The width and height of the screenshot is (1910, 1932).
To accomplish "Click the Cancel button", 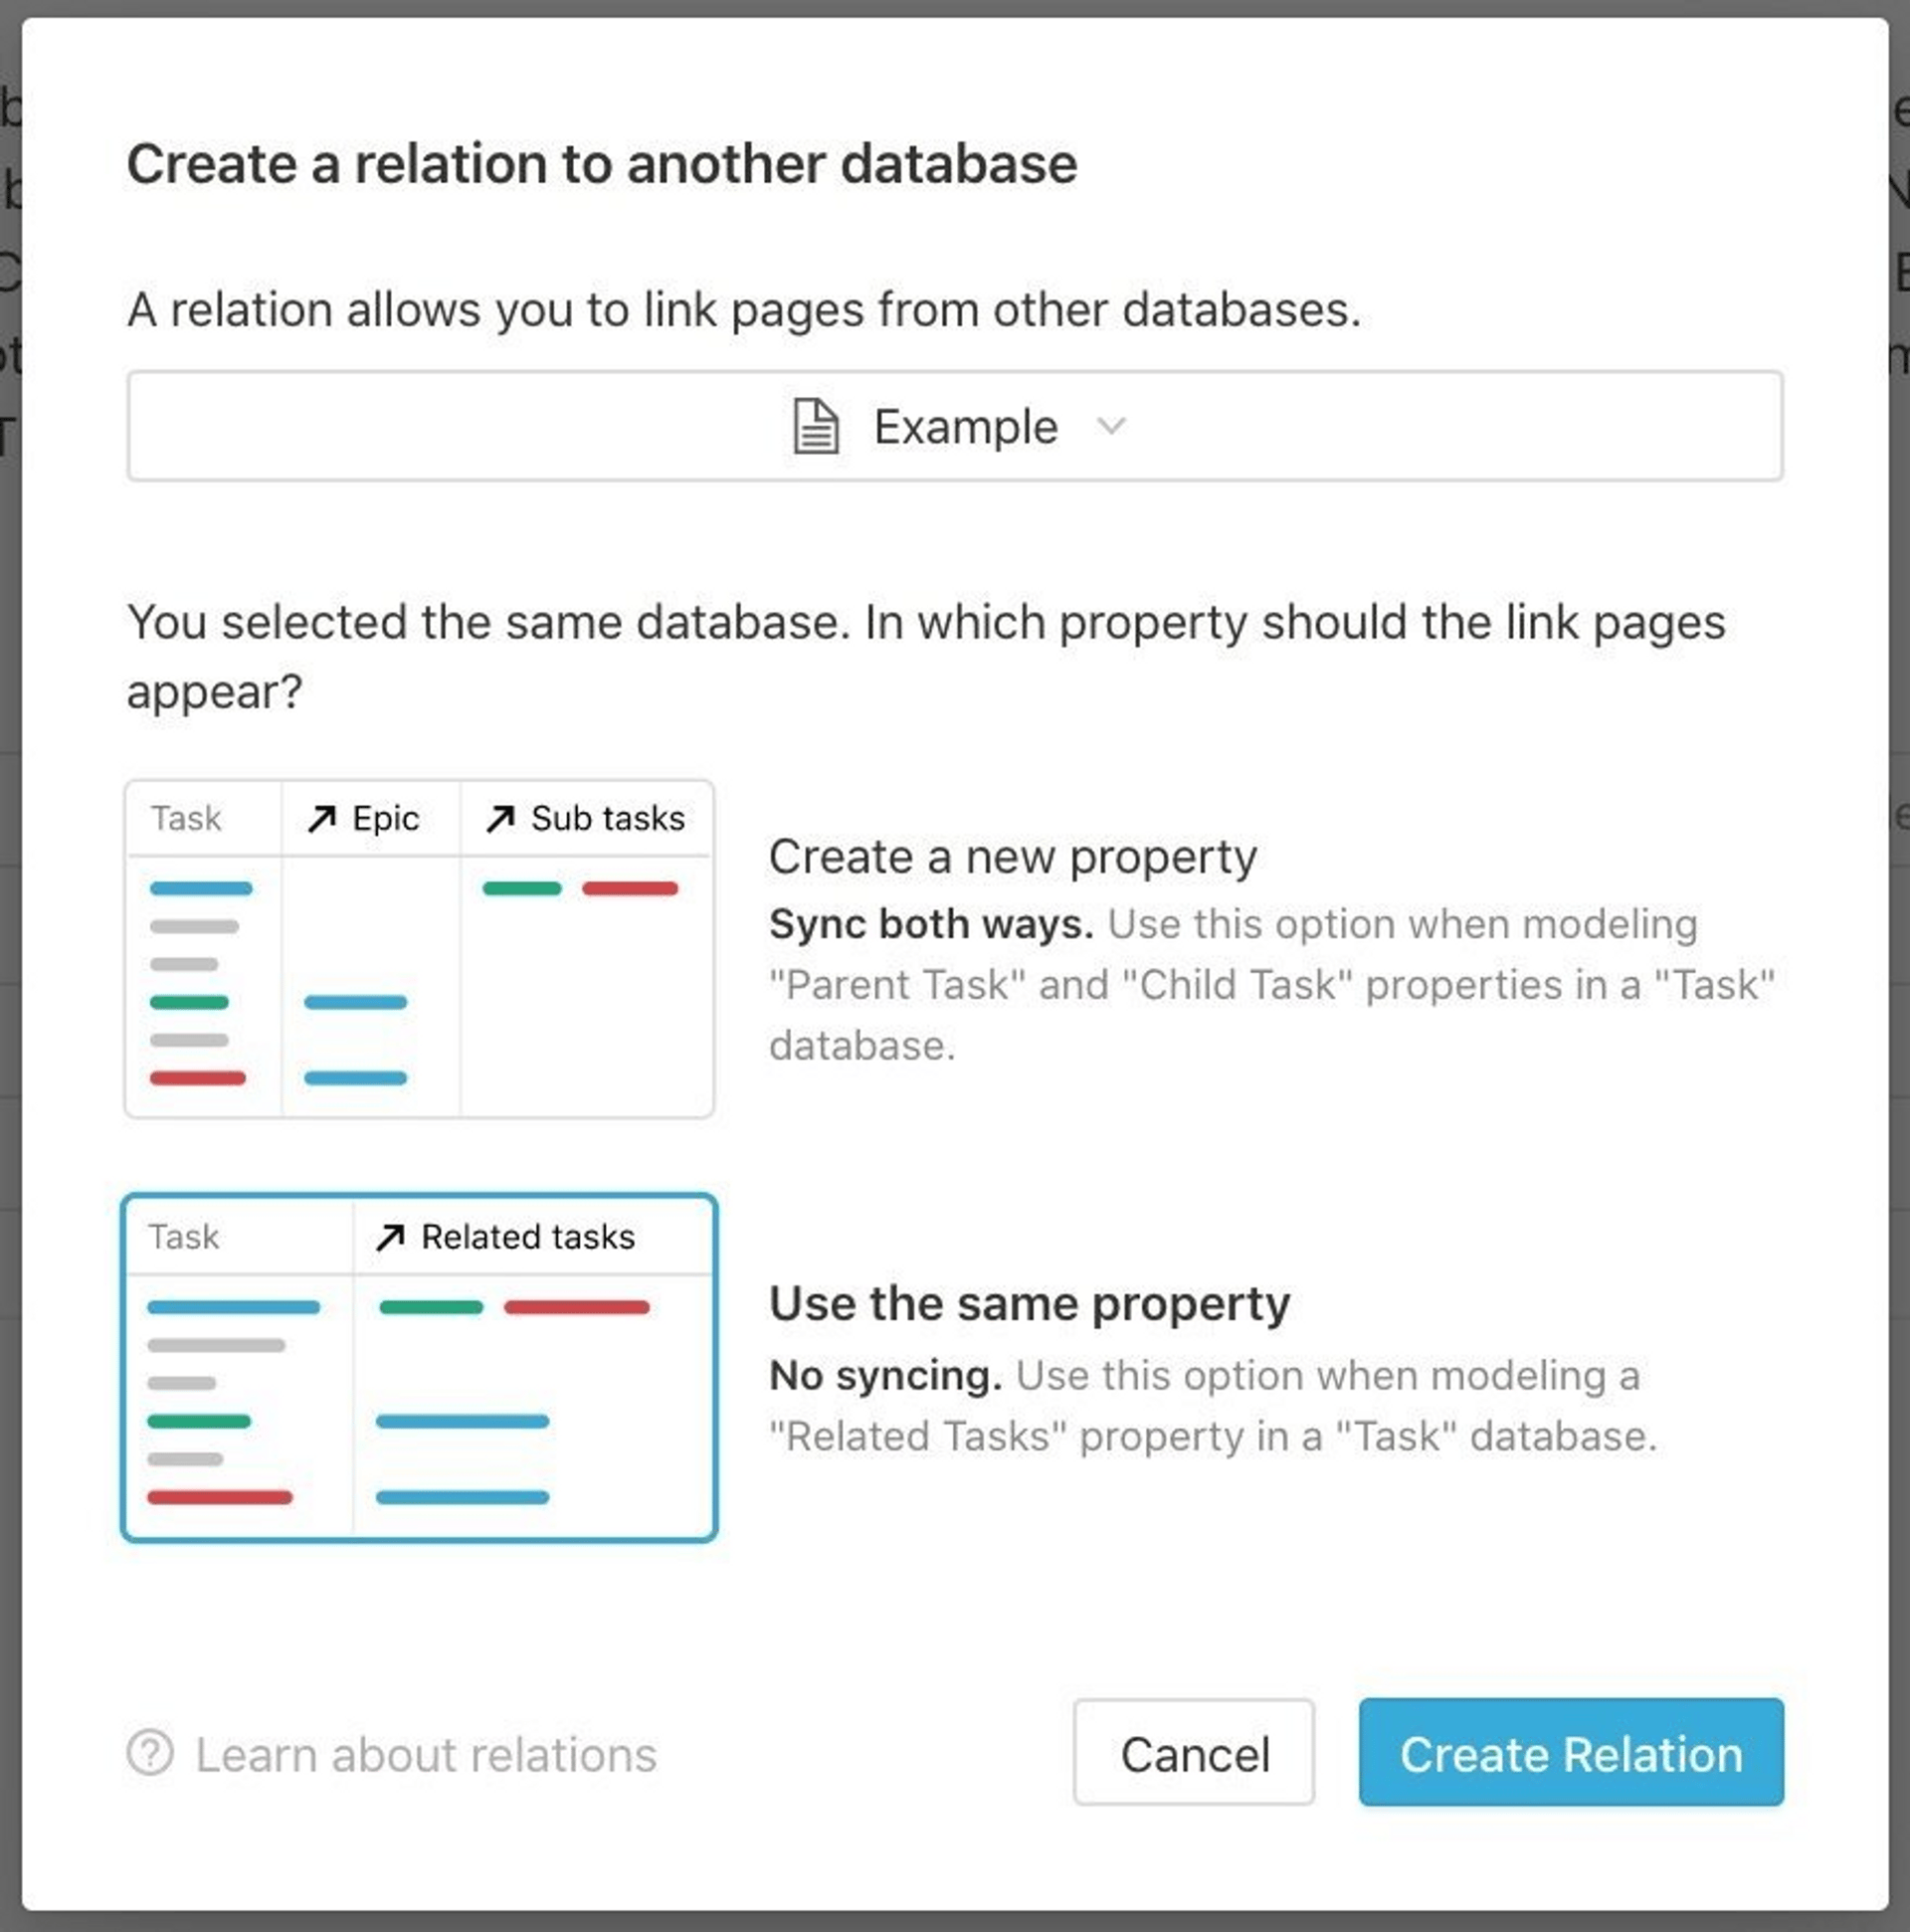I will pyautogui.click(x=1194, y=1755).
